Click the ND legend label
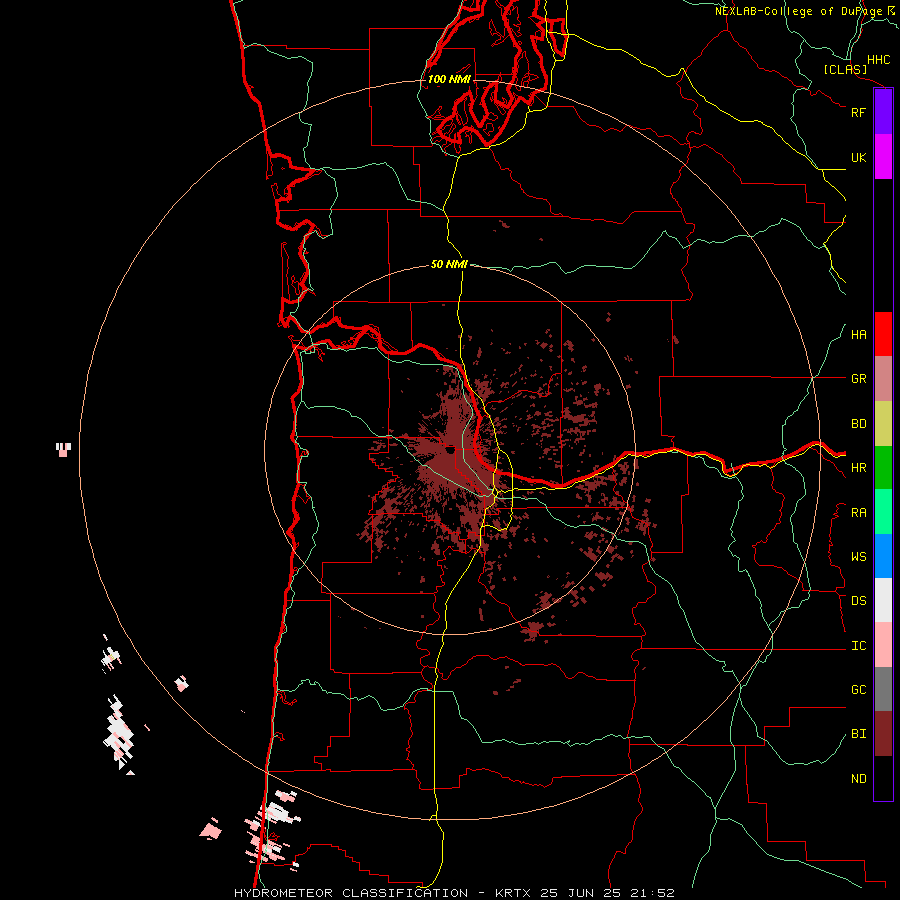 click(x=858, y=779)
